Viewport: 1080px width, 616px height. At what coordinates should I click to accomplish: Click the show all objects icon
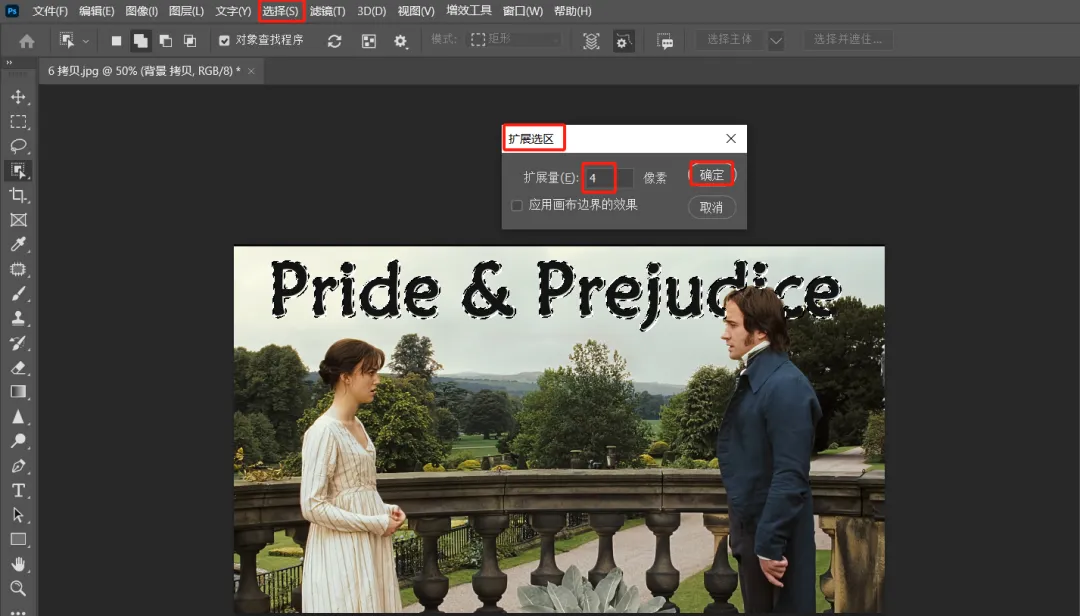369,41
